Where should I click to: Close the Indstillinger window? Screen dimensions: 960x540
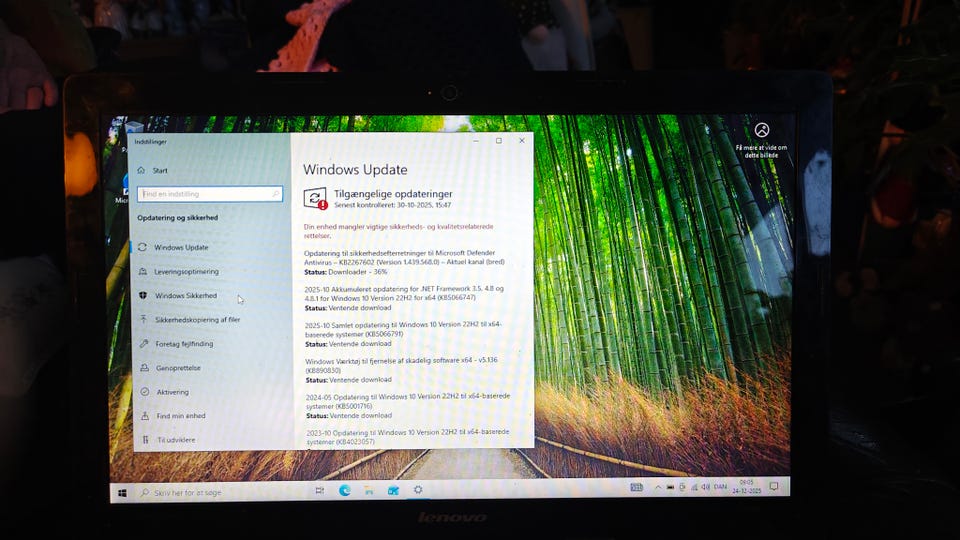click(x=522, y=141)
